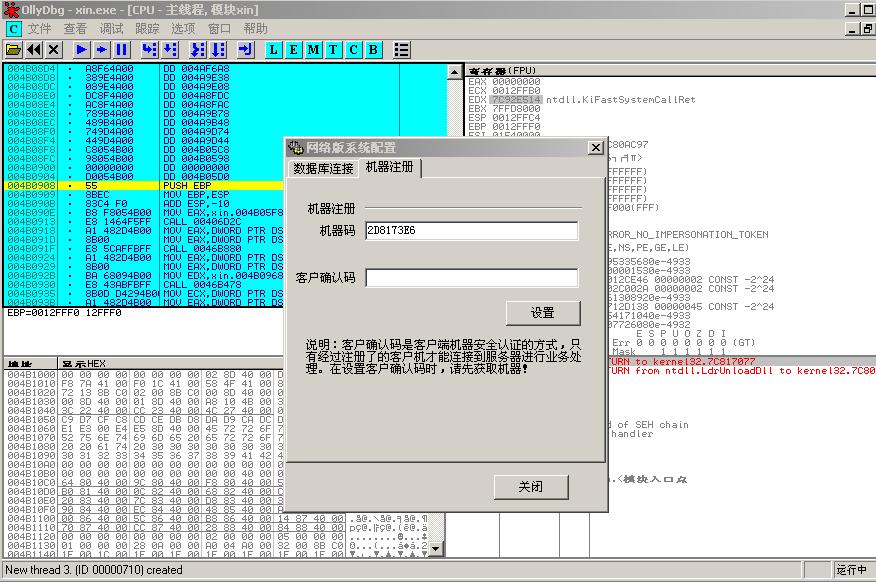This screenshot has height=582, width=876.
Task: Restart program with rewind icon
Action: pyautogui.click(x=34, y=50)
